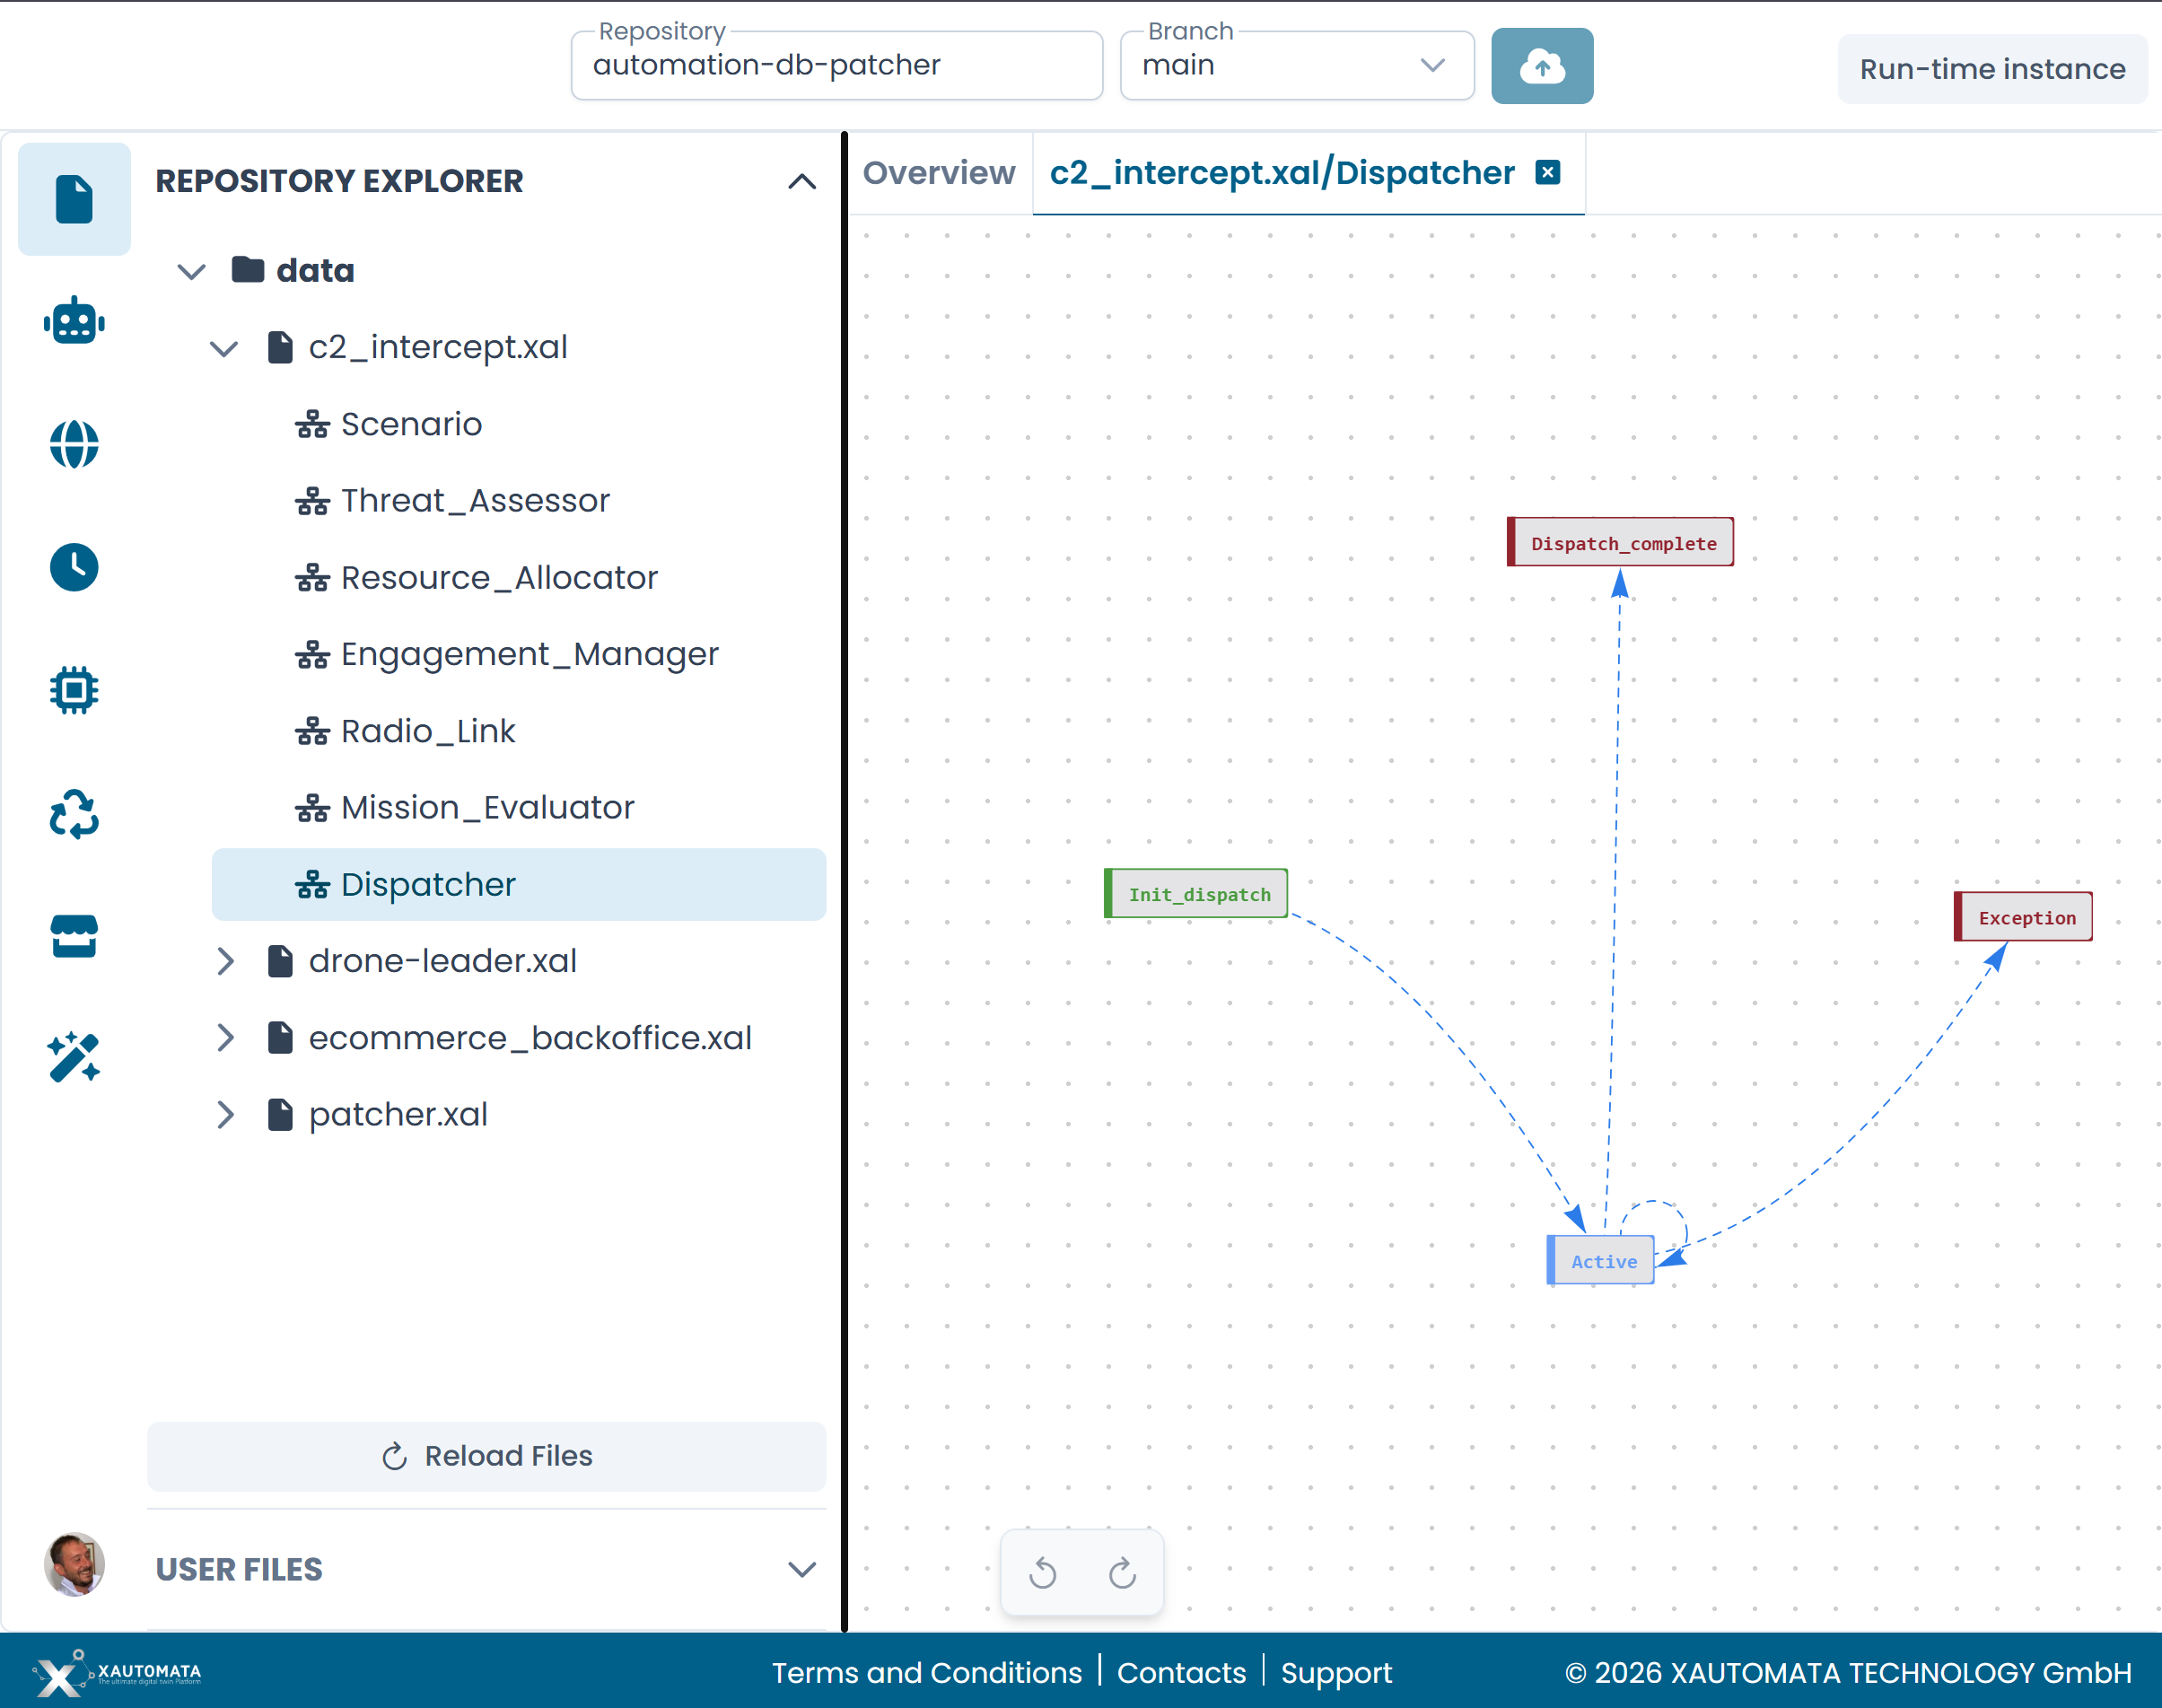This screenshot has width=2162, height=1708.
Task: Collapse the c2_intercept.xal file entry
Action: [224, 348]
